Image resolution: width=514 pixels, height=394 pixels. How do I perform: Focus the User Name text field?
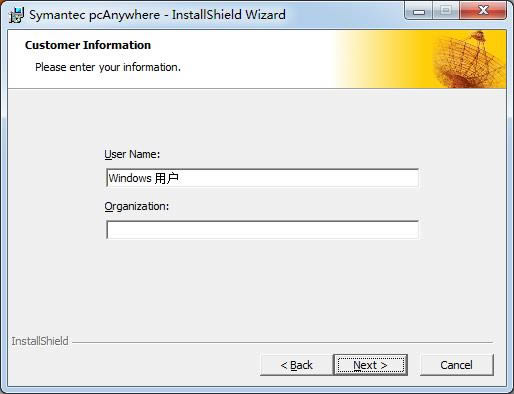click(262, 178)
